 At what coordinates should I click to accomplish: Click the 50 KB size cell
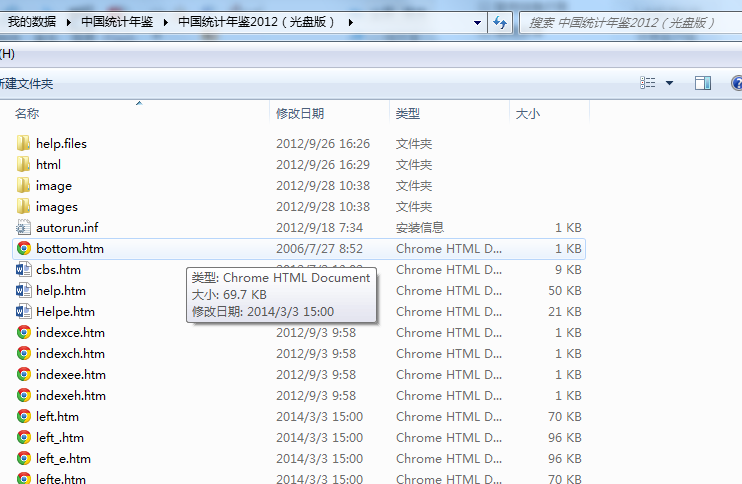[565, 290]
